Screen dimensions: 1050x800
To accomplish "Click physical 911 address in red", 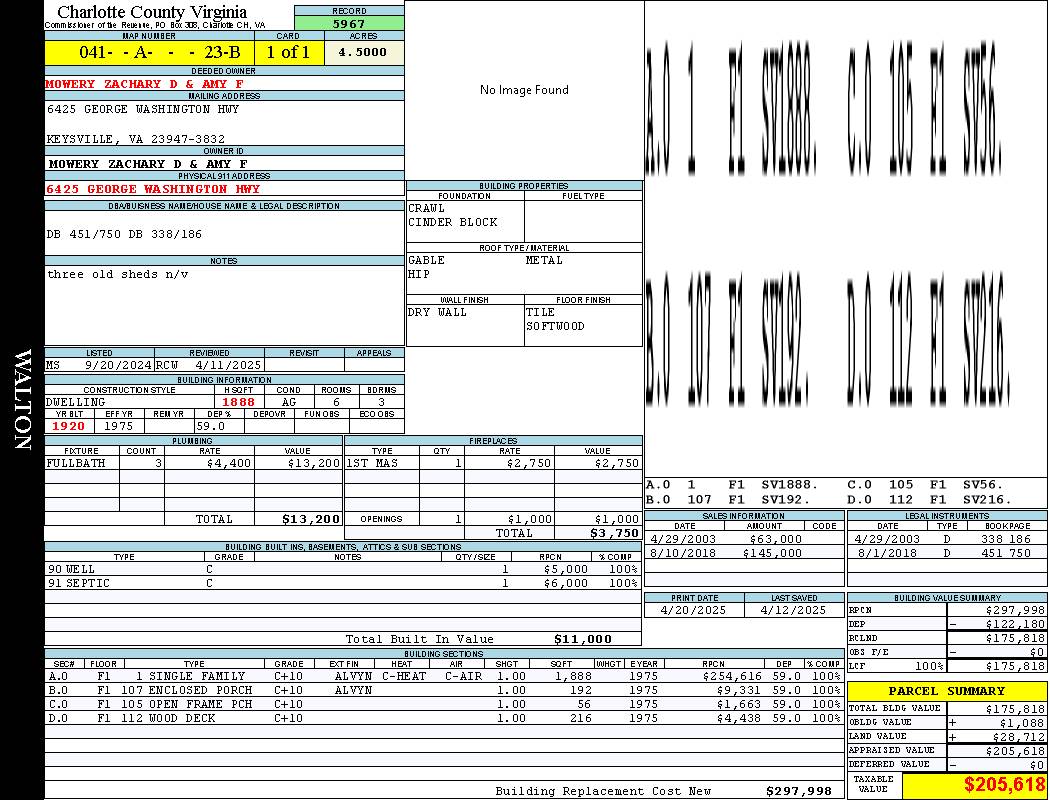I will [x=153, y=189].
